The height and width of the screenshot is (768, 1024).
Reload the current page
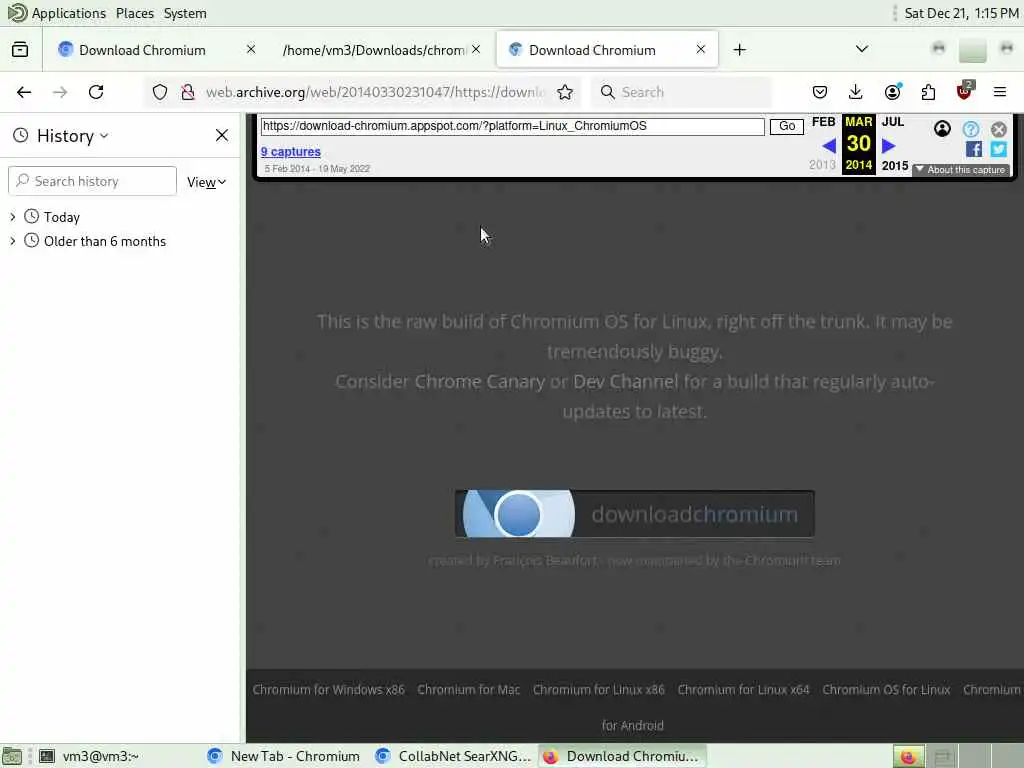pos(96,92)
